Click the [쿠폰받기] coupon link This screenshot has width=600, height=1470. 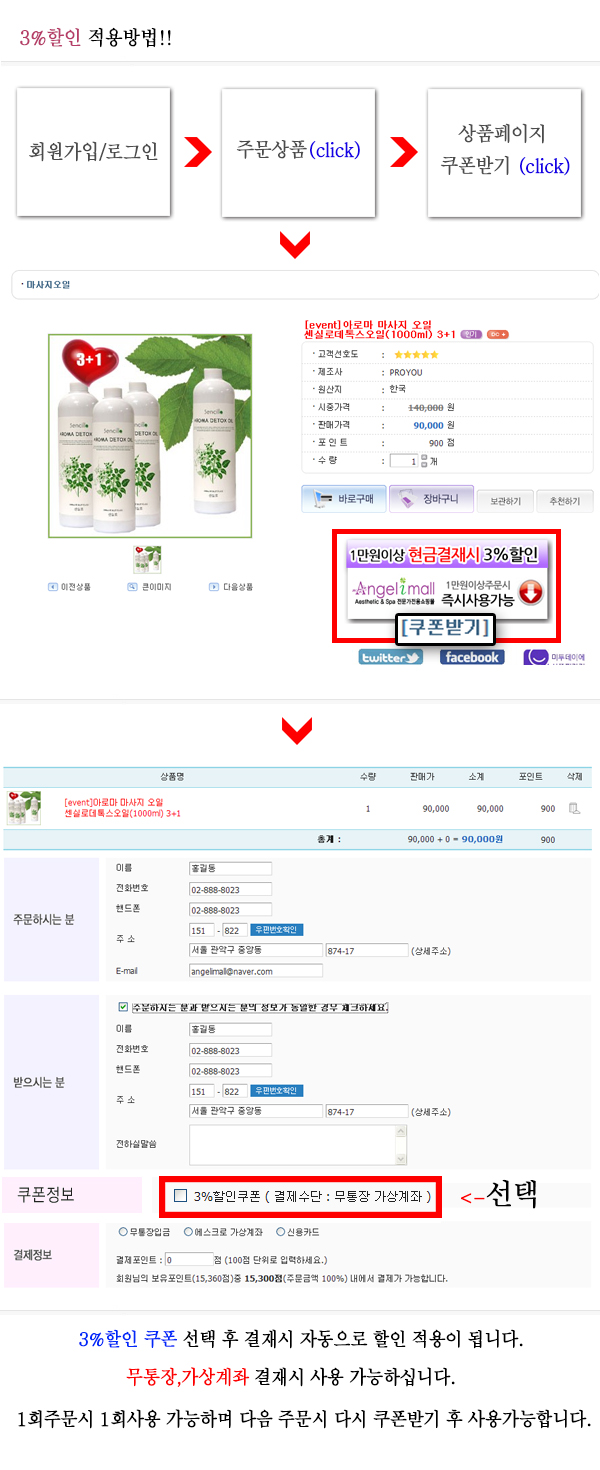445,628
